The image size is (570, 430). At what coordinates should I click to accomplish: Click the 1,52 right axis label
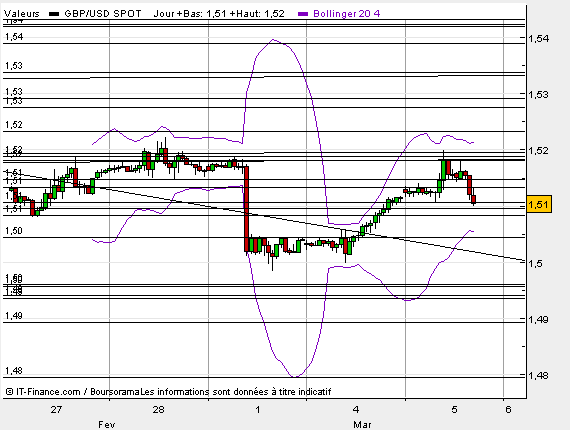(x=538, y=150)
